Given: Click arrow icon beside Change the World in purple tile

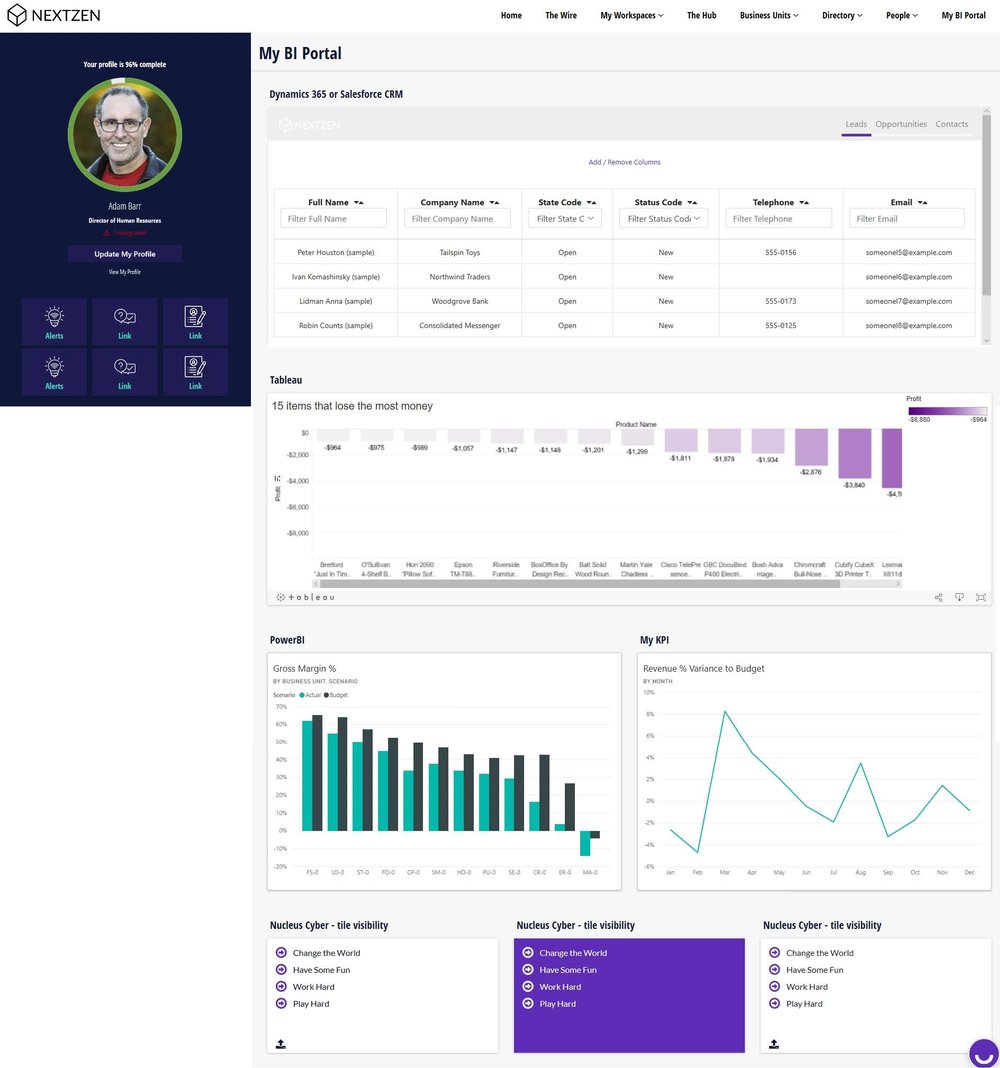Looking at the screenshot, I should point(527,952).
